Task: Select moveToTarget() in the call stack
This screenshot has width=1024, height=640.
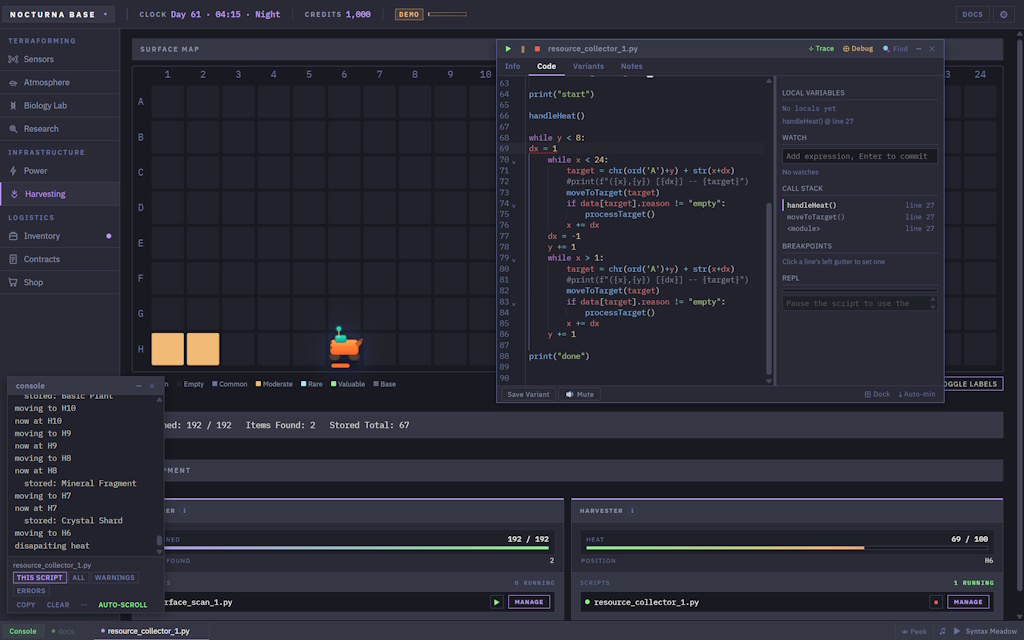Action: click(x=859, y=217)
